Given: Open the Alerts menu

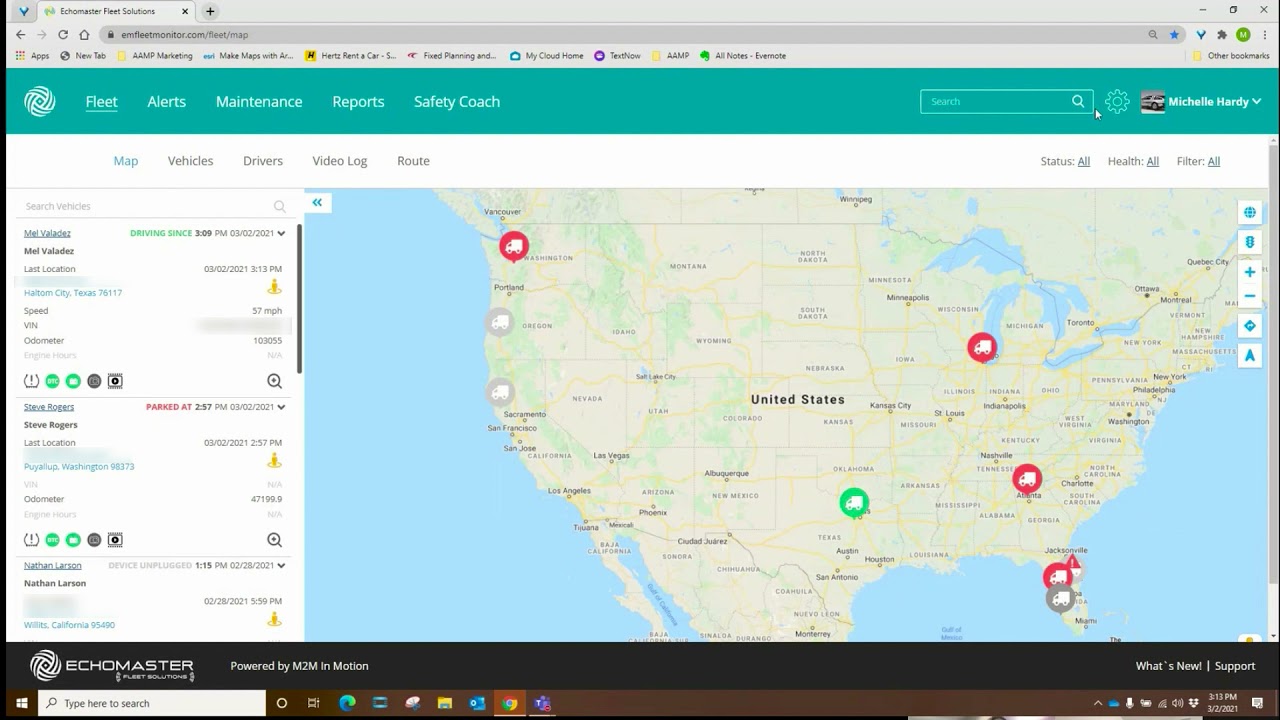Looking at the screenshot, I should (x=166, y=102).
